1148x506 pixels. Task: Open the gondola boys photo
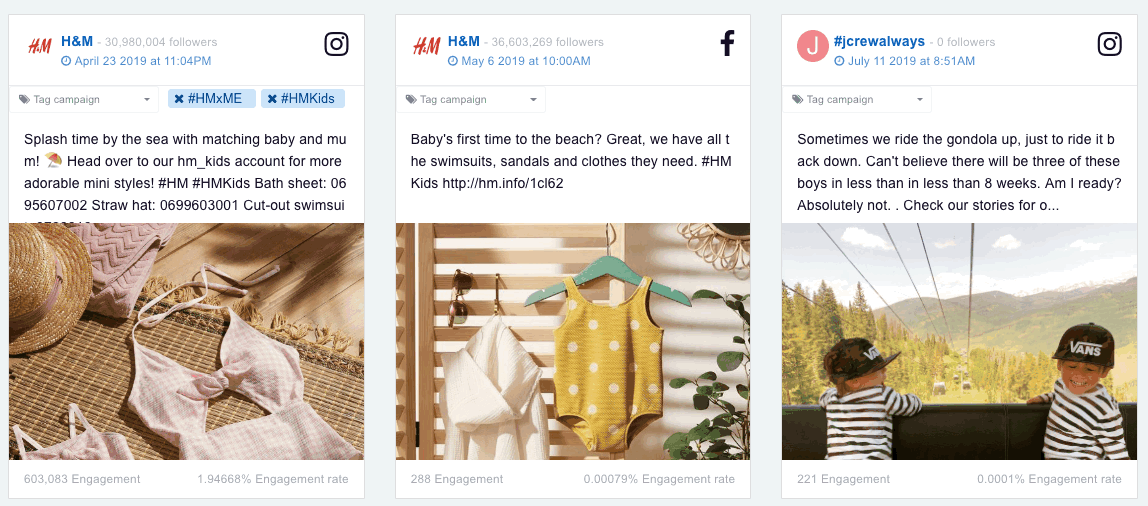tap(959, 341)
